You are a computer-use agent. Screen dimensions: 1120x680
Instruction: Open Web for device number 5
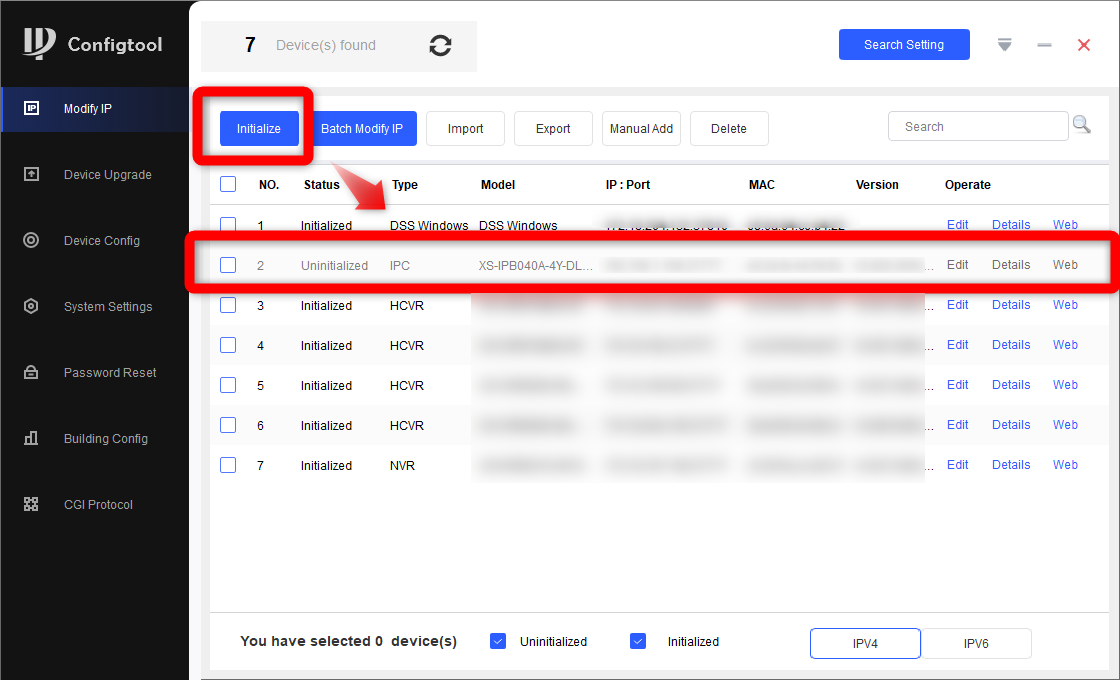click(x=1065, y=384)
